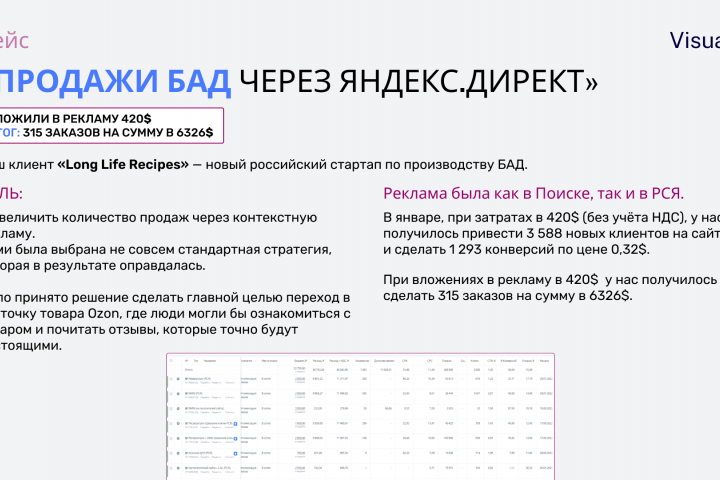Viewport: 720px width, 480px height.
Task: Click the line mentioning "не совсем стандартная стратегия"
Action: tap(166, 249)
